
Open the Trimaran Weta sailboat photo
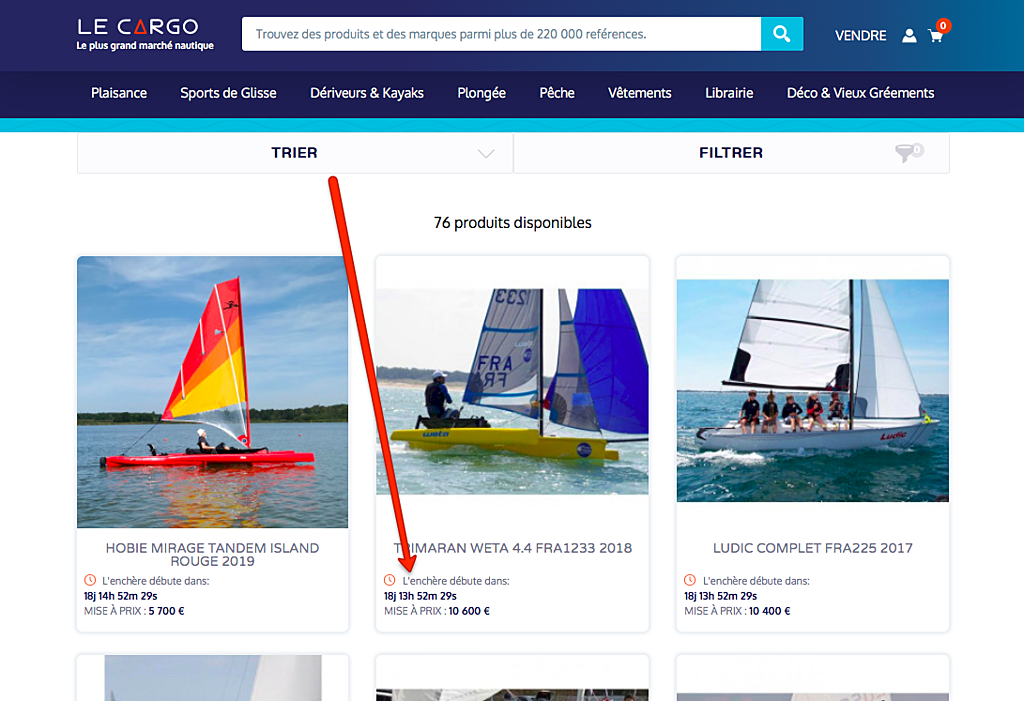pos(512,391)
